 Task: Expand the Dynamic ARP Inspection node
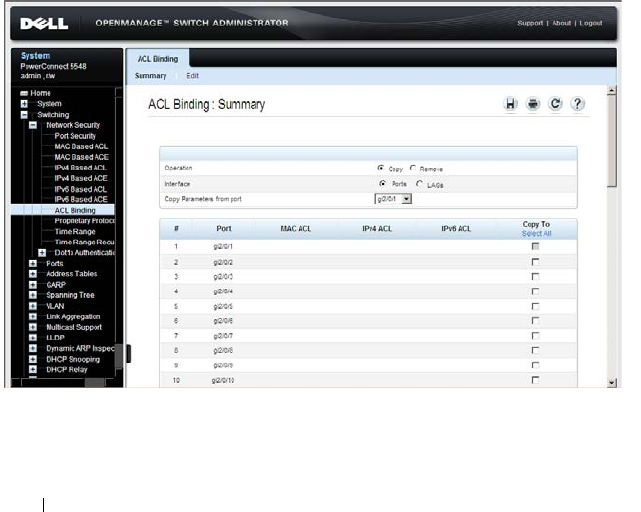pos(33,348)
